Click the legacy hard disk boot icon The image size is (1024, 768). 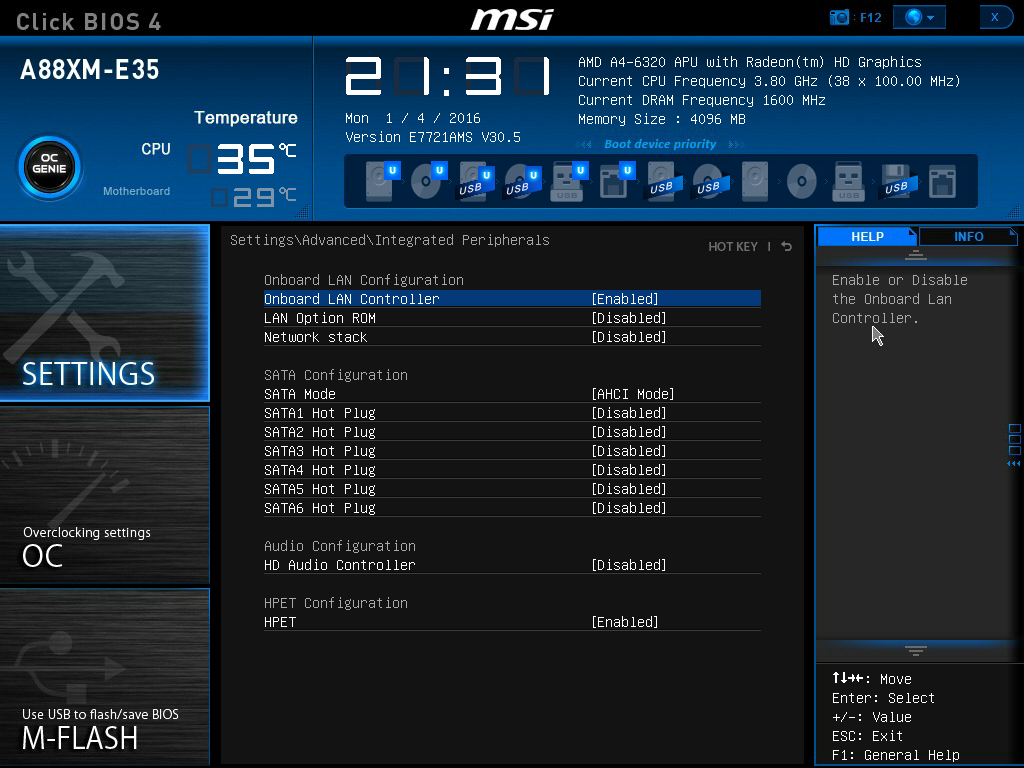click(755, 181)
